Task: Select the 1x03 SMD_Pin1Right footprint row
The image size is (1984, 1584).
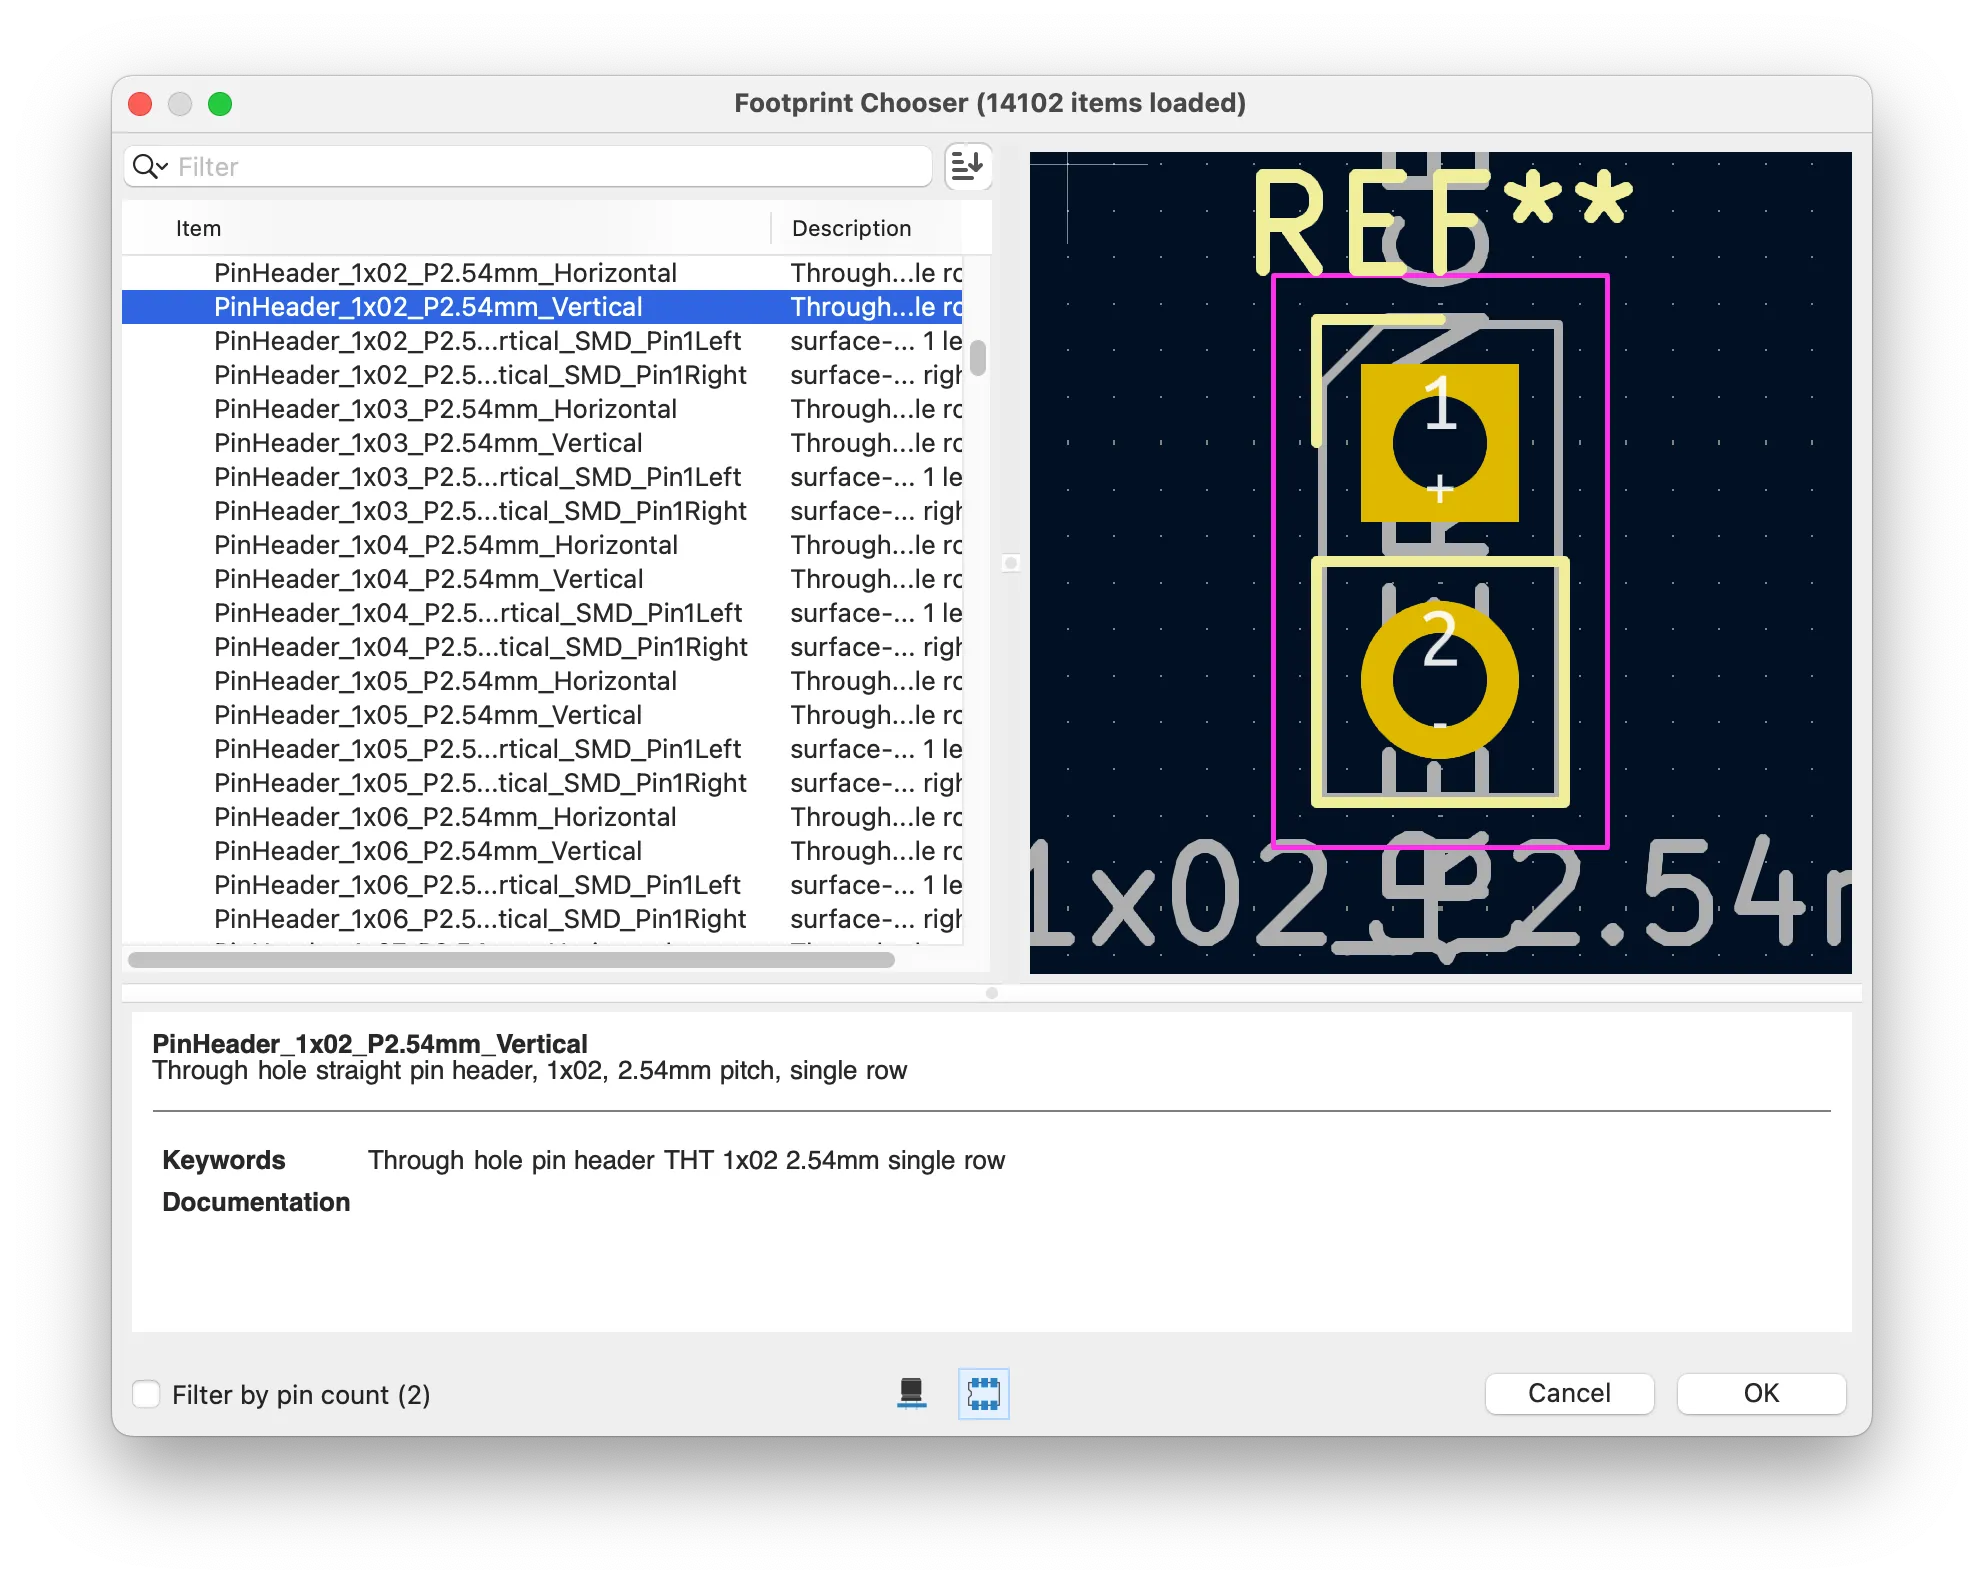Action: [542, 511]
